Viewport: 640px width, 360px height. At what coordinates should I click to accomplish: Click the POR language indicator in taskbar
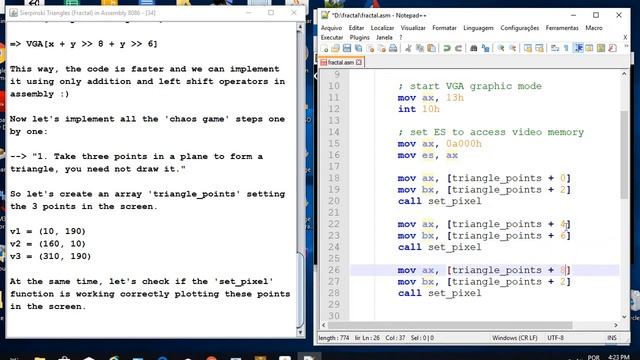(x=593, y=358)
